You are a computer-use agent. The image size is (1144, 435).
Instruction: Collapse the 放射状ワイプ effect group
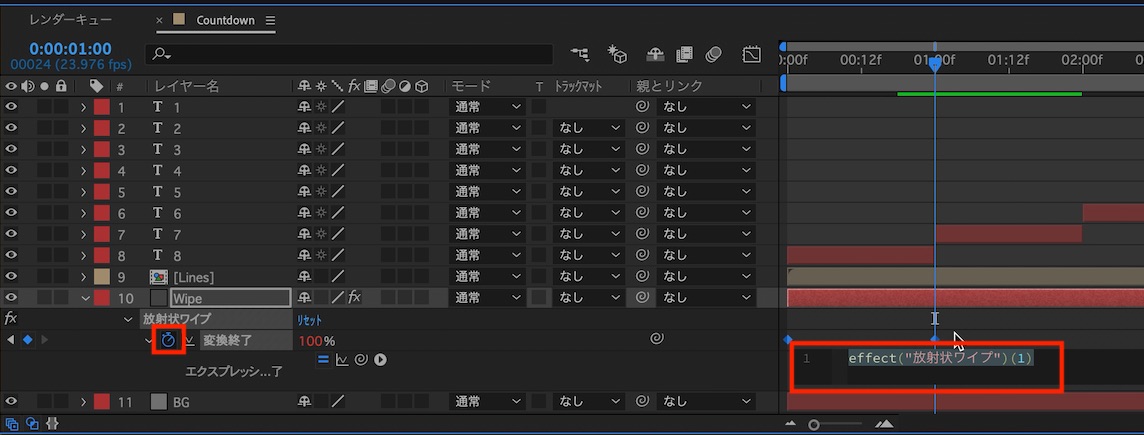[x=128, y=320]
